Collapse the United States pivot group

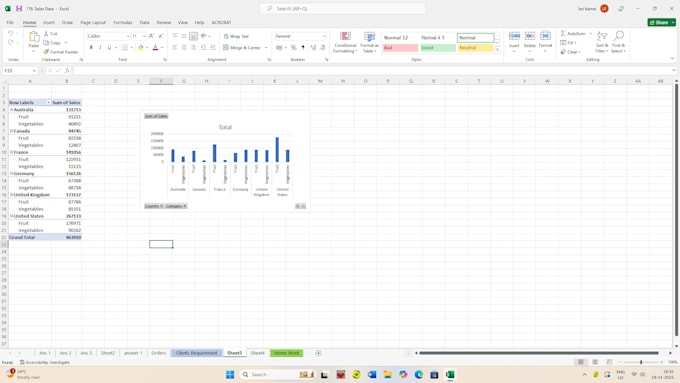coord(12,216)
